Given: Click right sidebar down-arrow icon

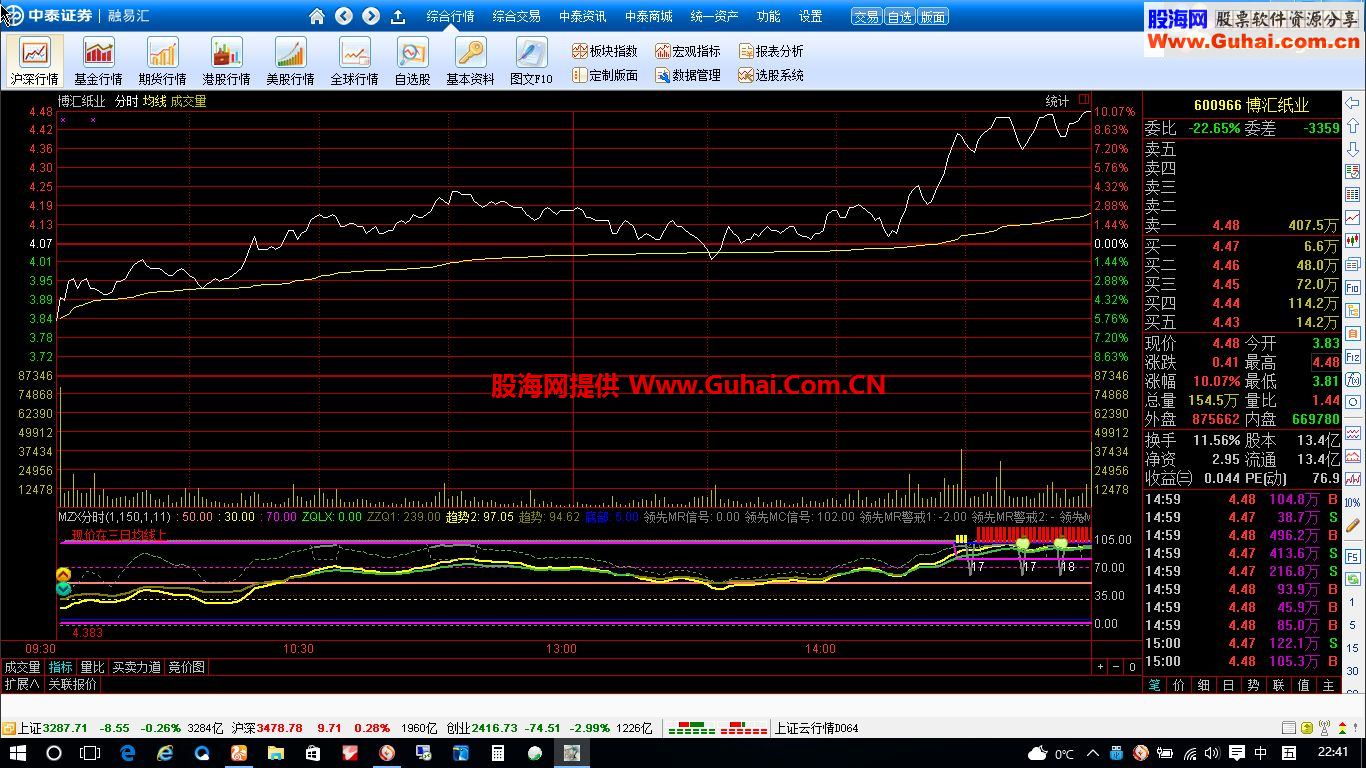Looking at the screenshot, I should click(x=1353, y=148).
